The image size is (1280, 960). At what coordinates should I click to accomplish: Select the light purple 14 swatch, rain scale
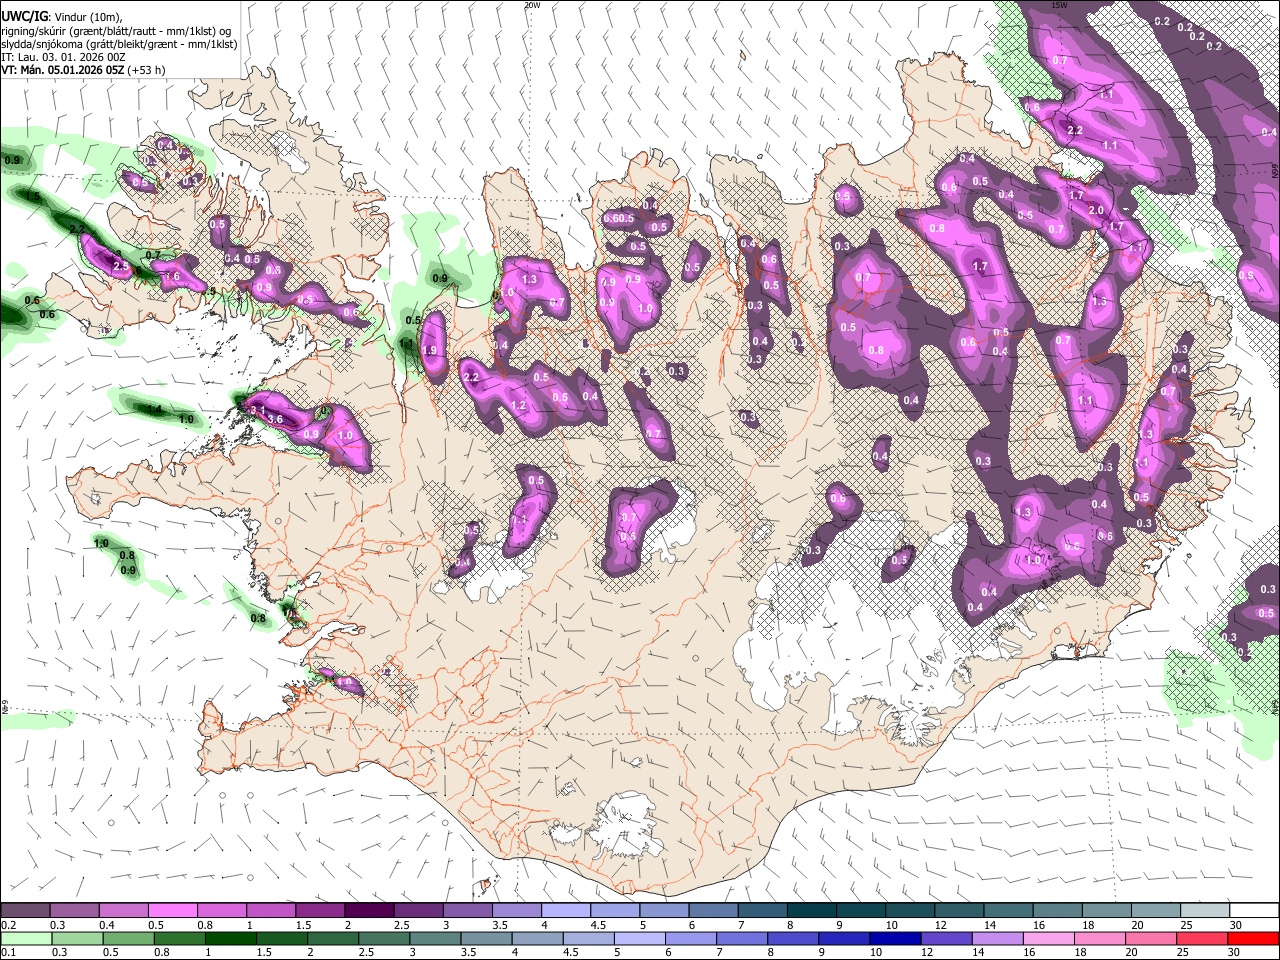coord(996,938)
